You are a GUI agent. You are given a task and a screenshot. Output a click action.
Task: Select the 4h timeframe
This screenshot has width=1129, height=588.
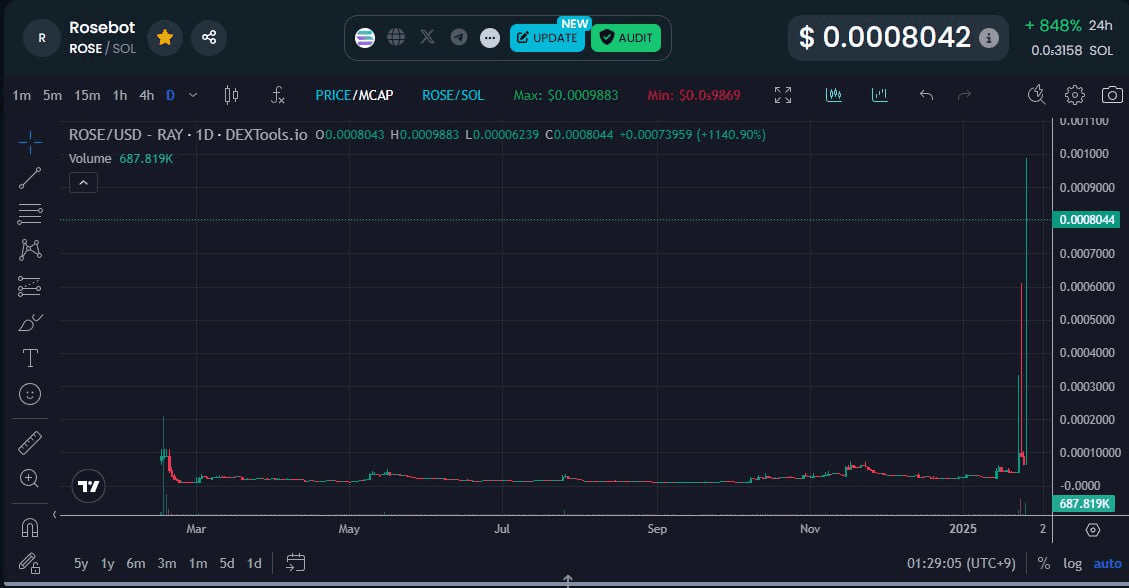(146, 95)
